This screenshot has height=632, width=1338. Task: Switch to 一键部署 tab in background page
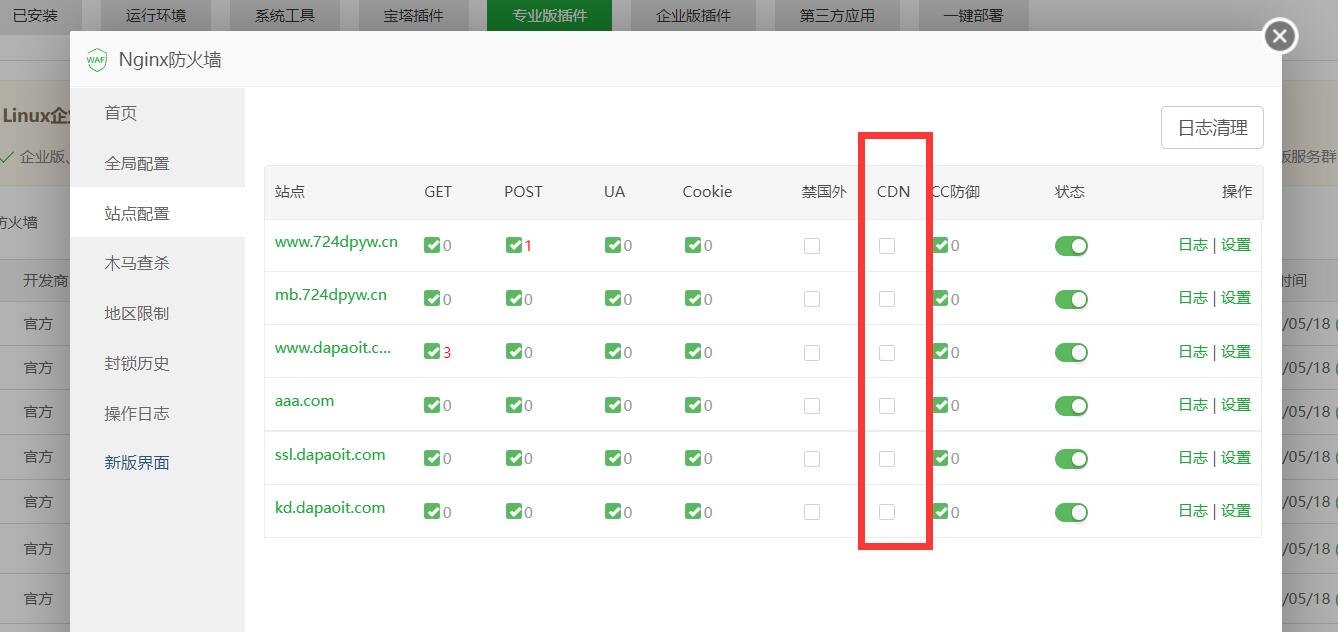point(973,15)
